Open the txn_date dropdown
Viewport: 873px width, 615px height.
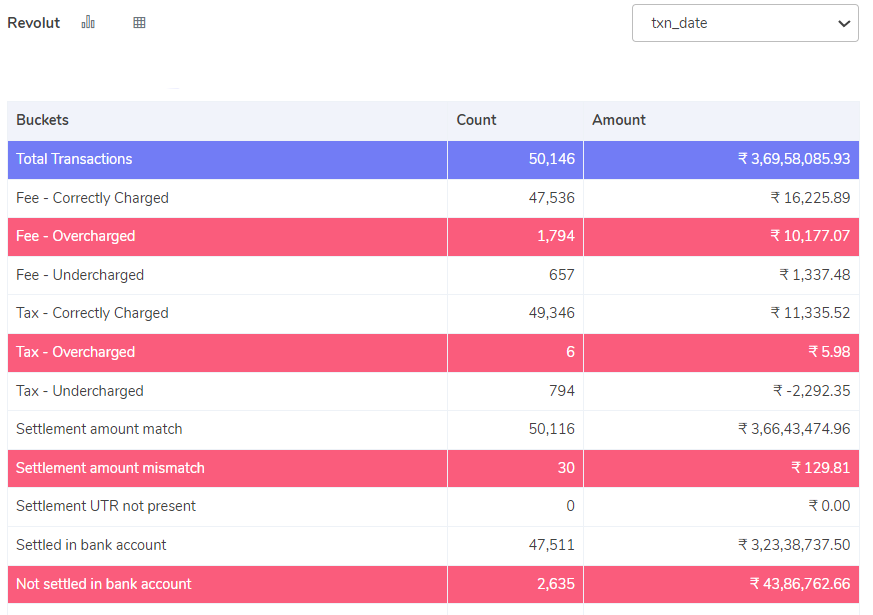pos(745,23)
